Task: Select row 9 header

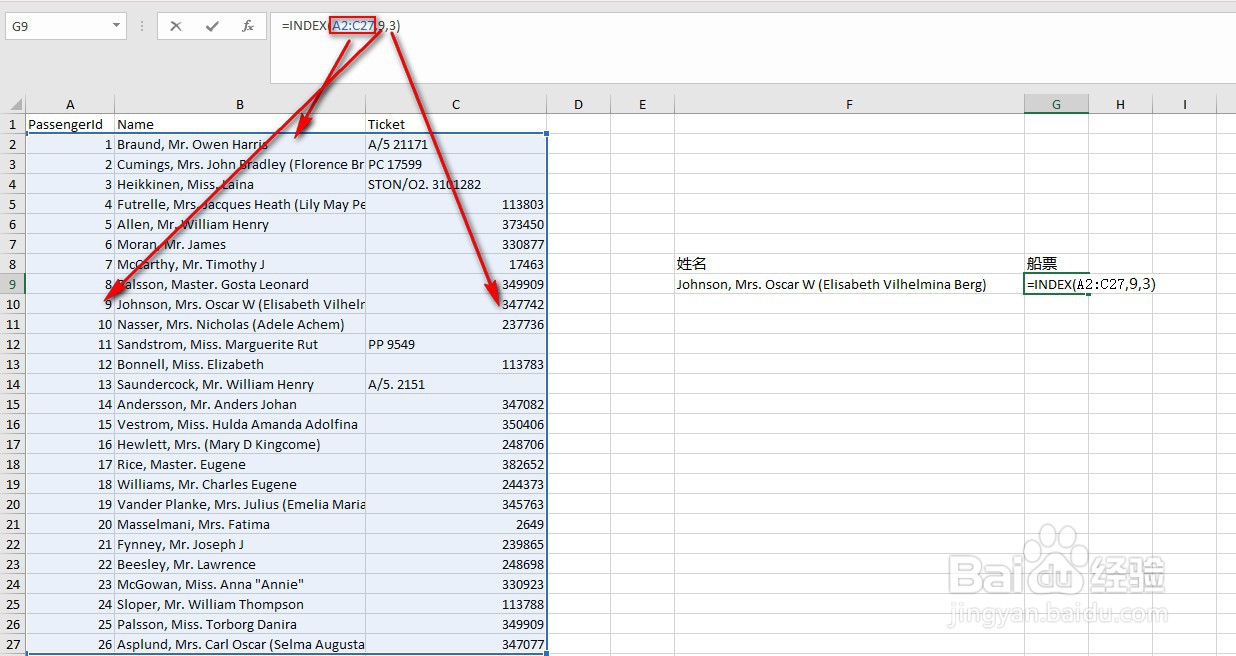Action: tap(13, 284)
